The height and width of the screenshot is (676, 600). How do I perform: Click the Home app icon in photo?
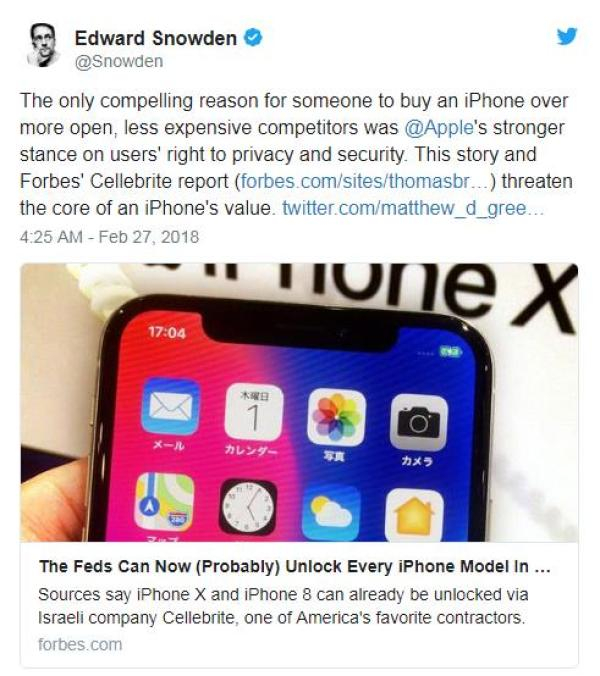pos(414,515)
